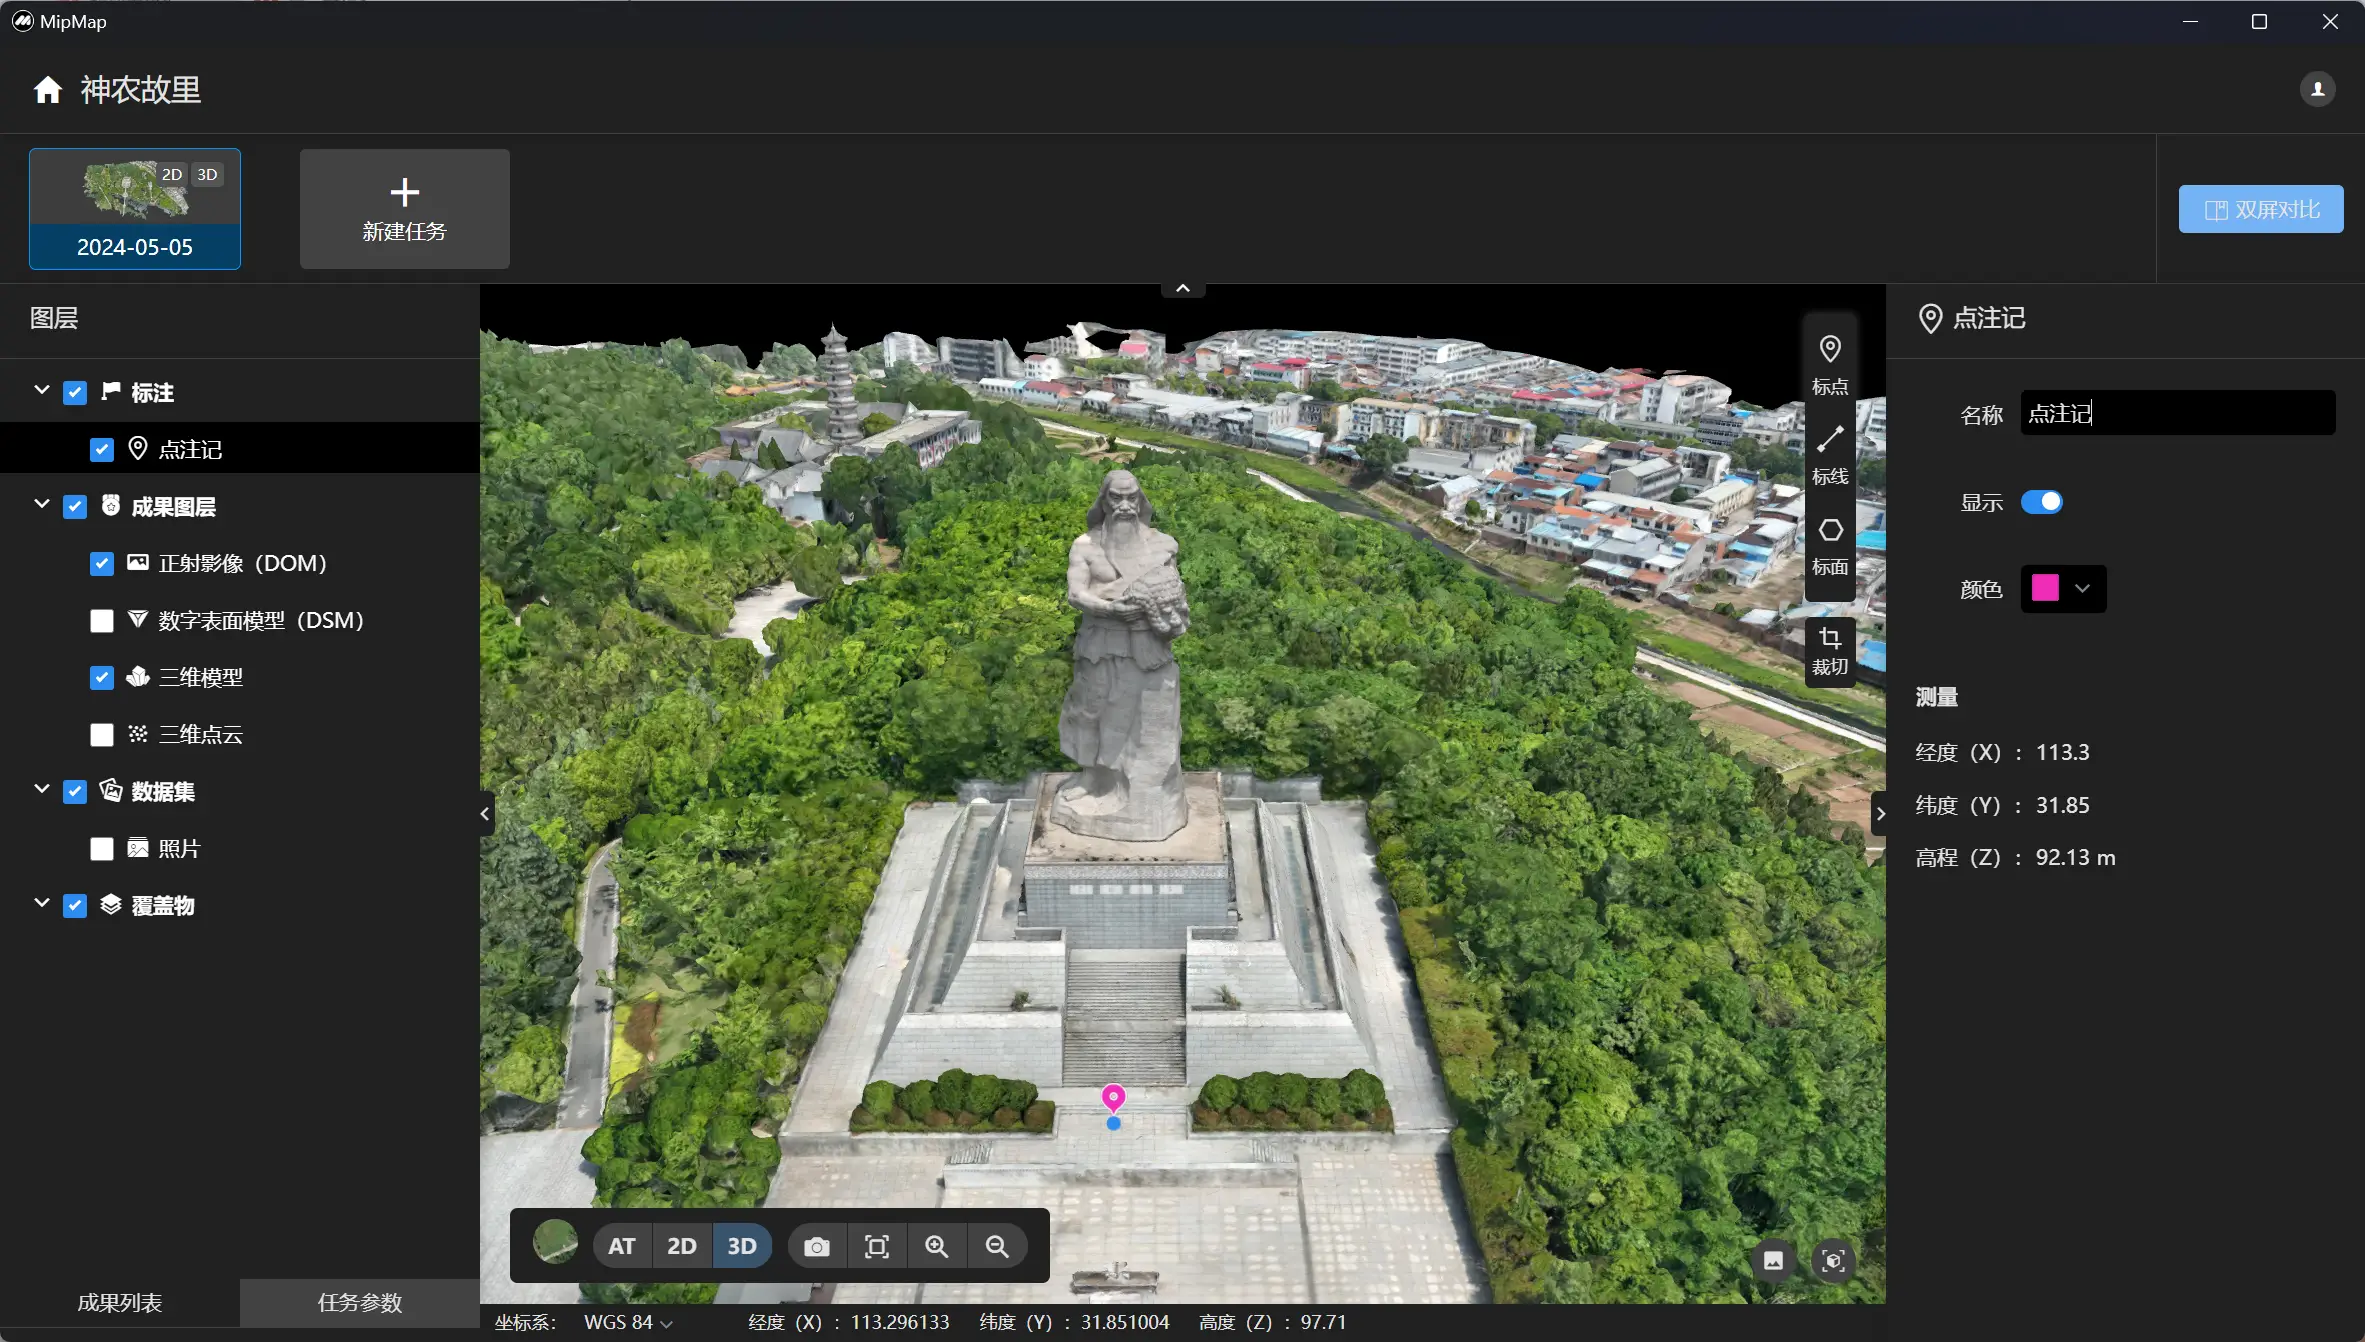This screenshot has height=1342, width=2365.
Task: Enable the 数字表面模型 (DSM) layer checkbox
Action: tap(102, 621)
